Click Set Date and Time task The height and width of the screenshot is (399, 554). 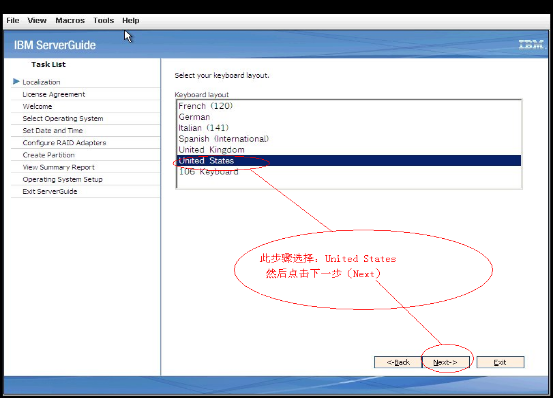53,130
